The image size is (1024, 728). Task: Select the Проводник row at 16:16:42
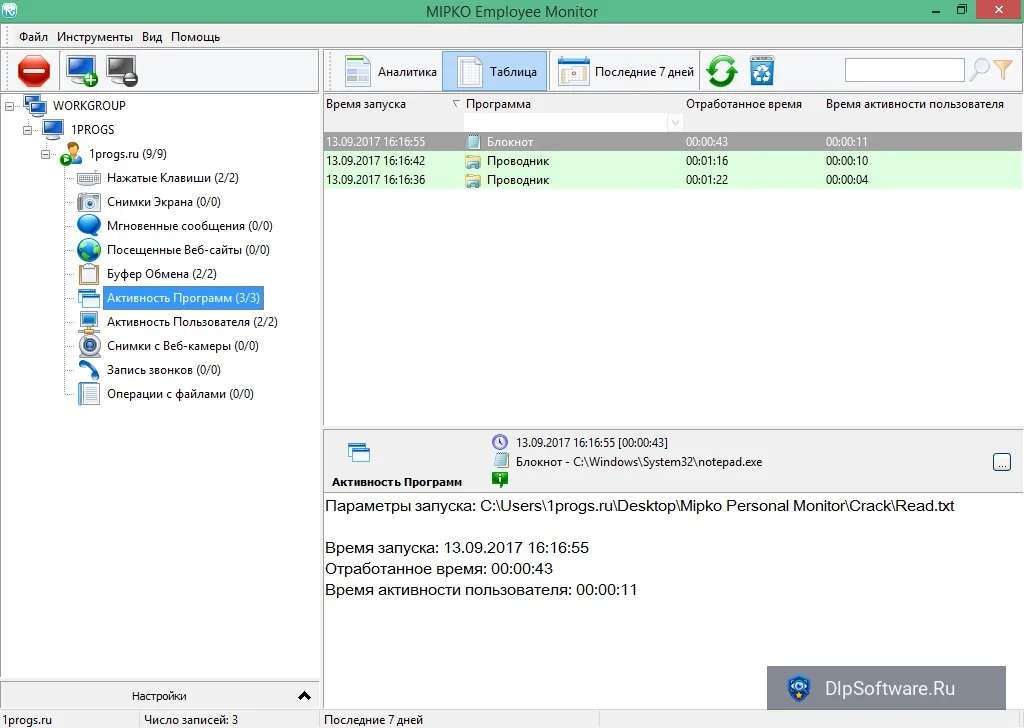coord(673,161)
